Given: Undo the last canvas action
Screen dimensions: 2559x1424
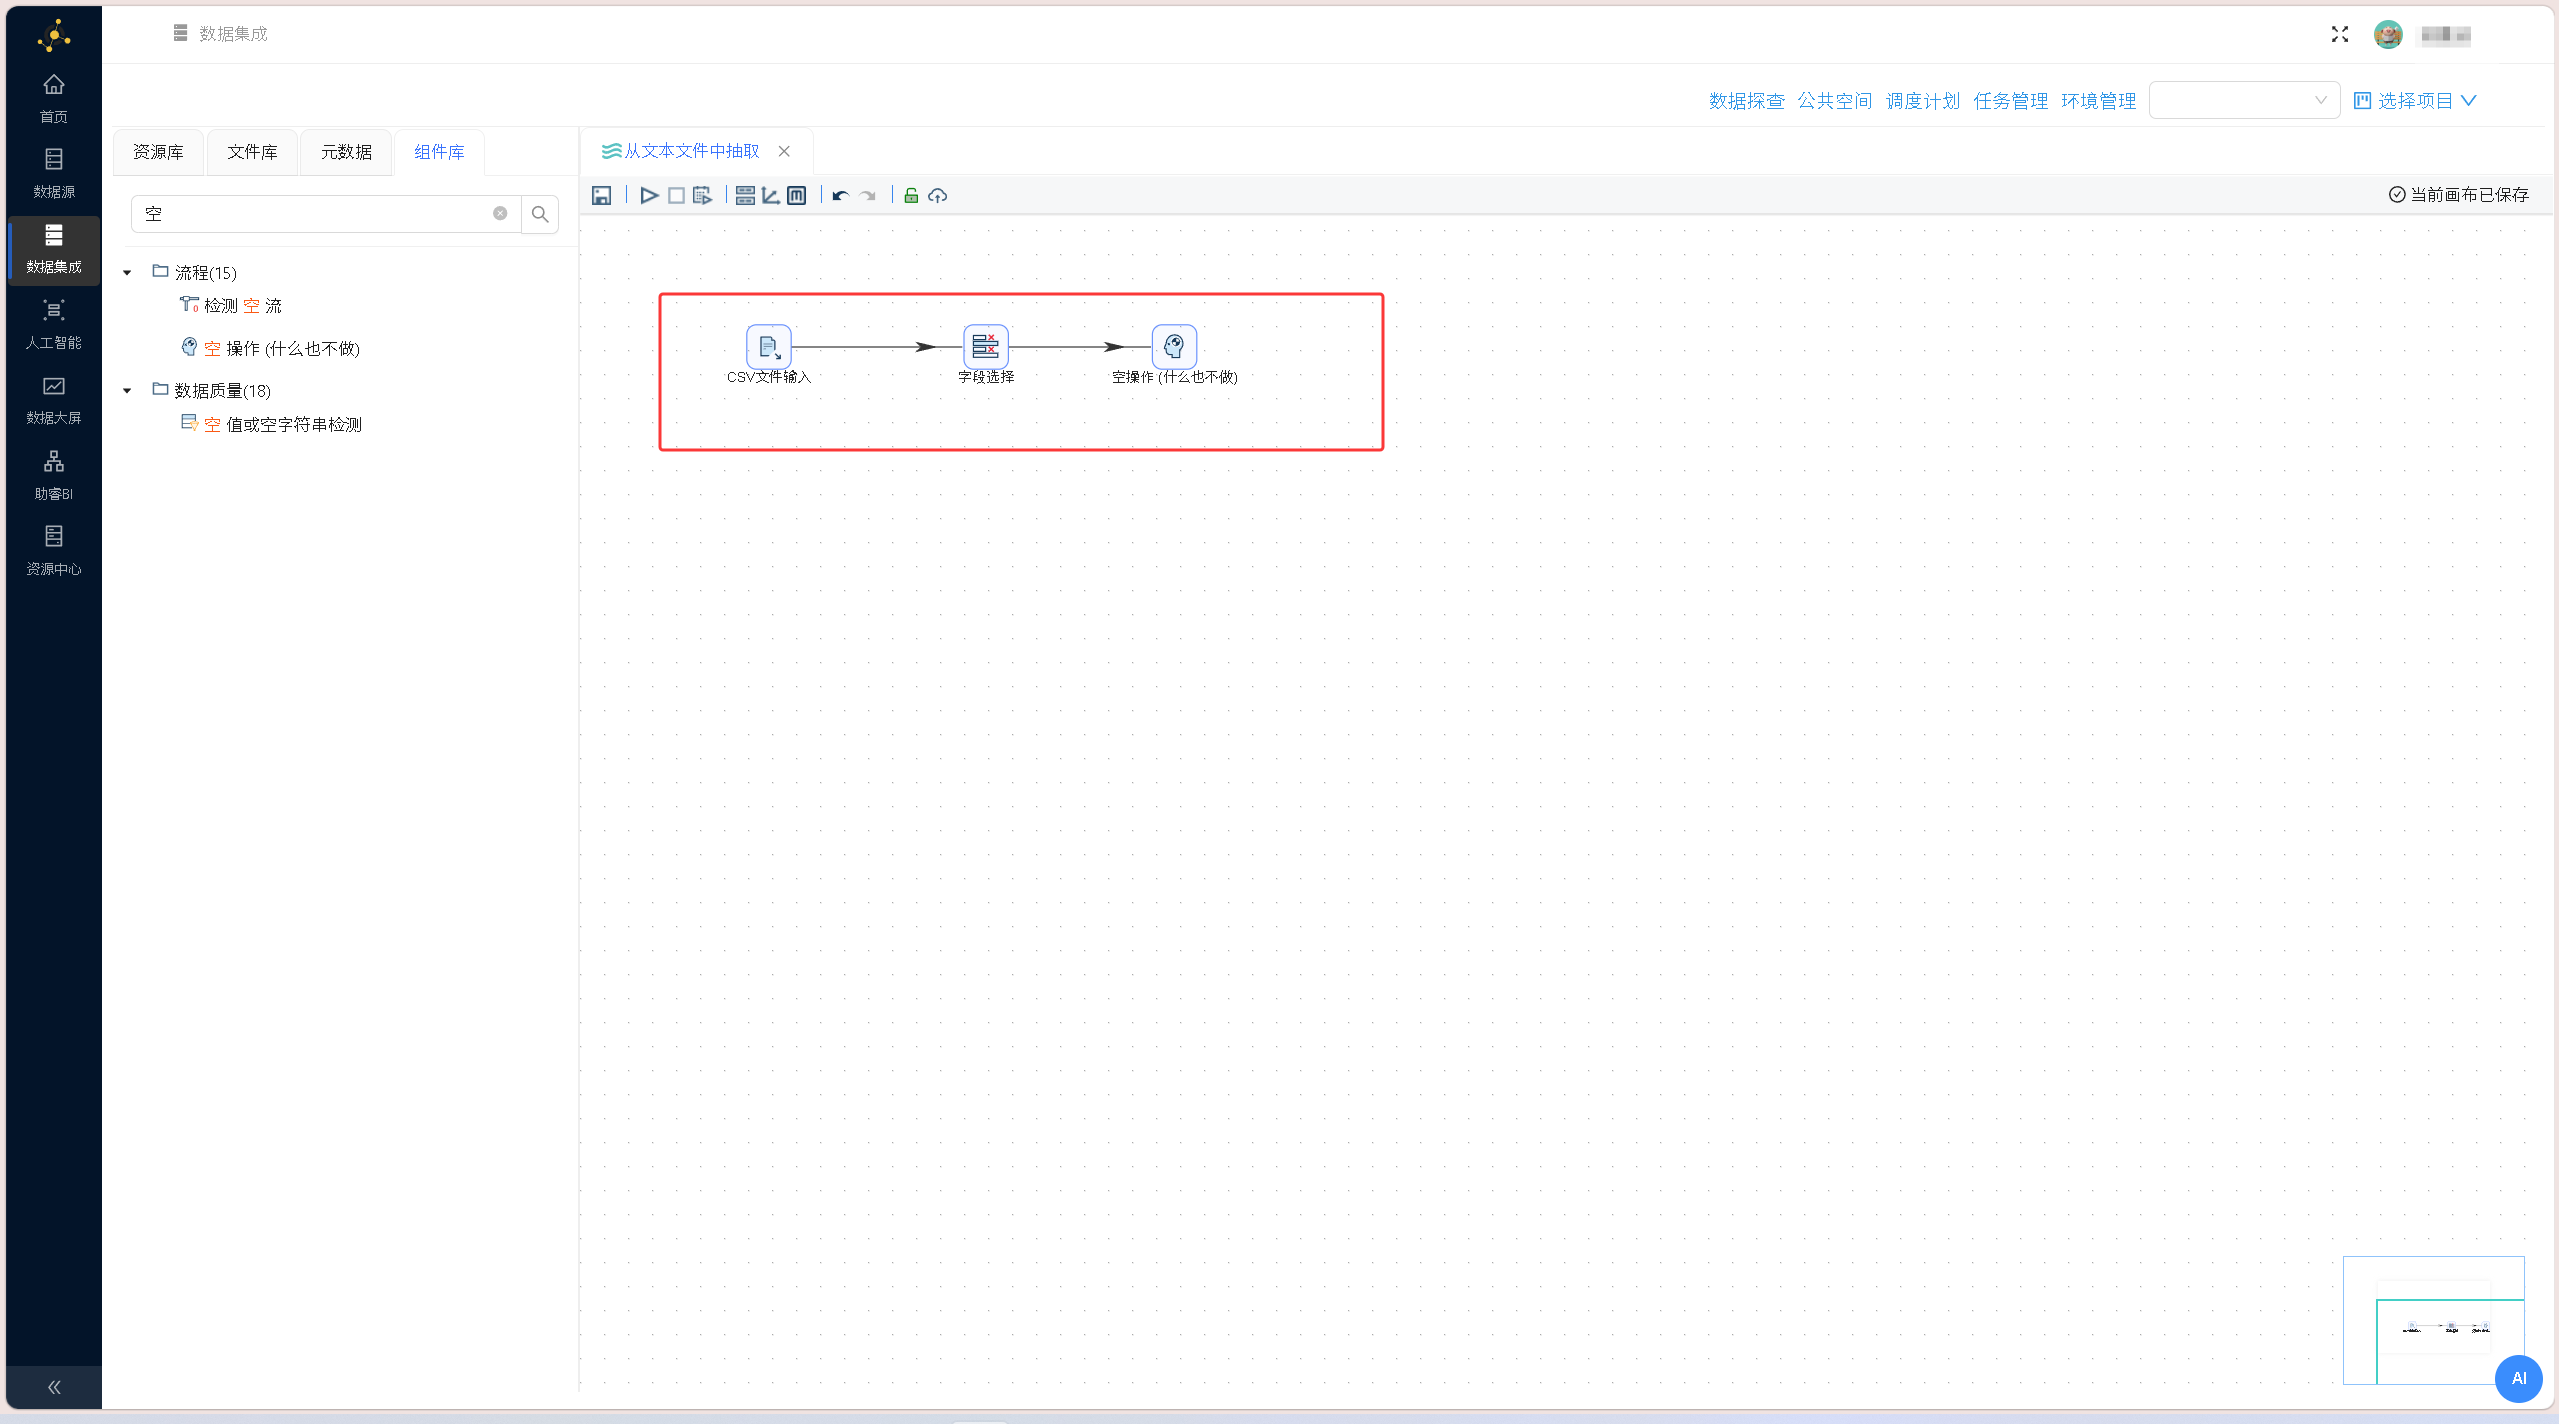Looking at the screenshot, I should 840,196.
